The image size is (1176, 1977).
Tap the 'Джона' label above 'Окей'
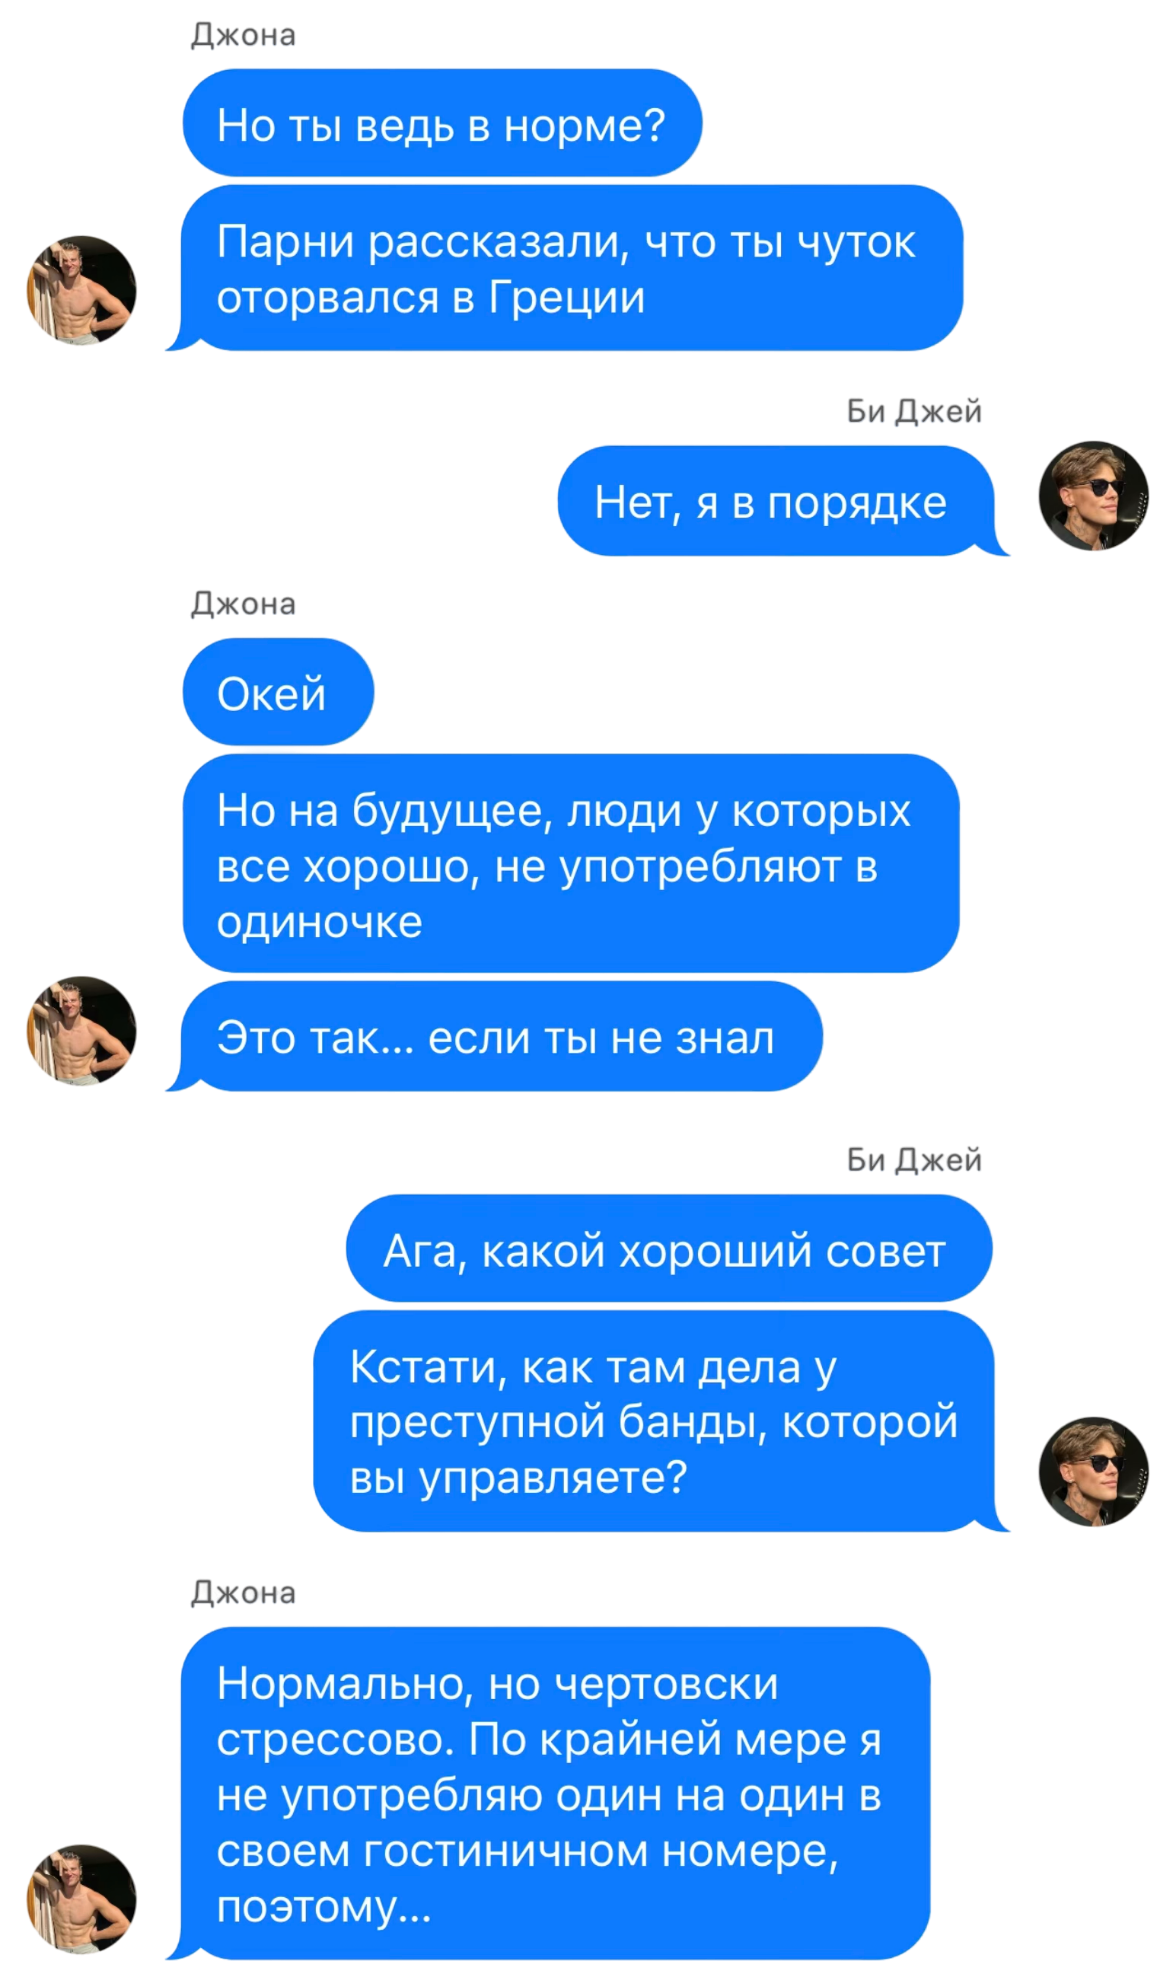pyautogui.click(x=243, y=604)
